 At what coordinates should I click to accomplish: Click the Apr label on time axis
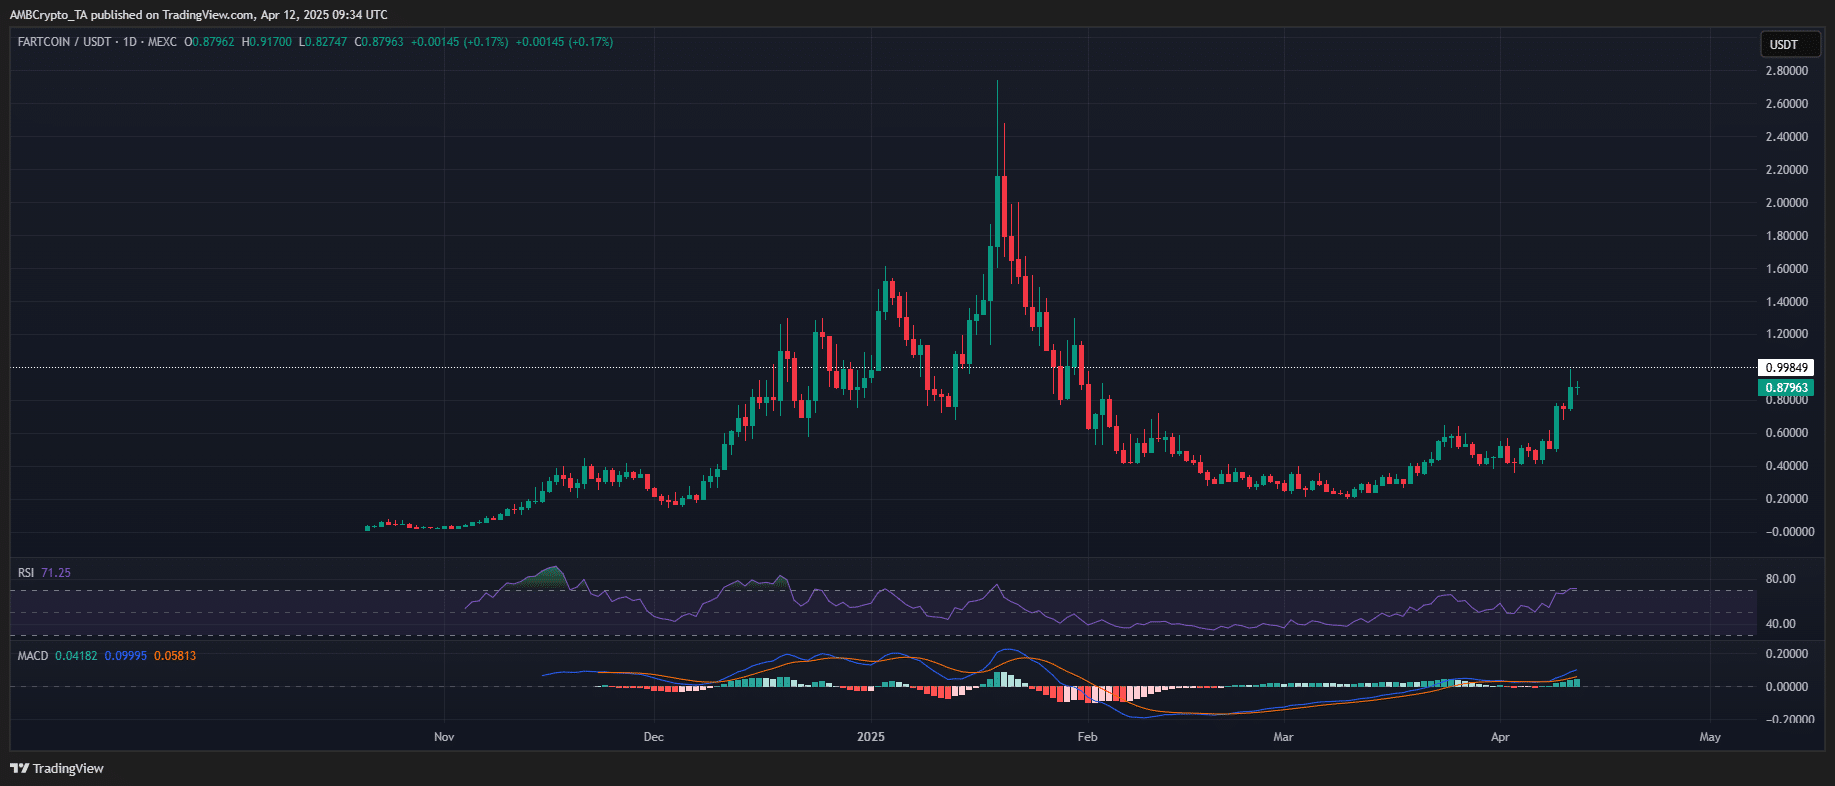click(1500, 737)
